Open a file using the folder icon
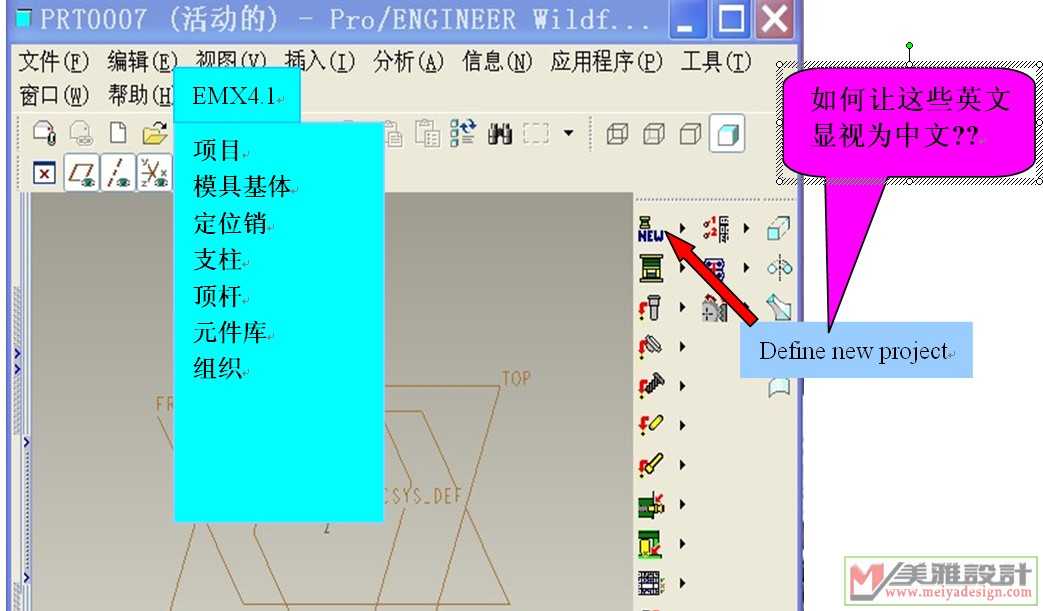 (x=154, y=133)
